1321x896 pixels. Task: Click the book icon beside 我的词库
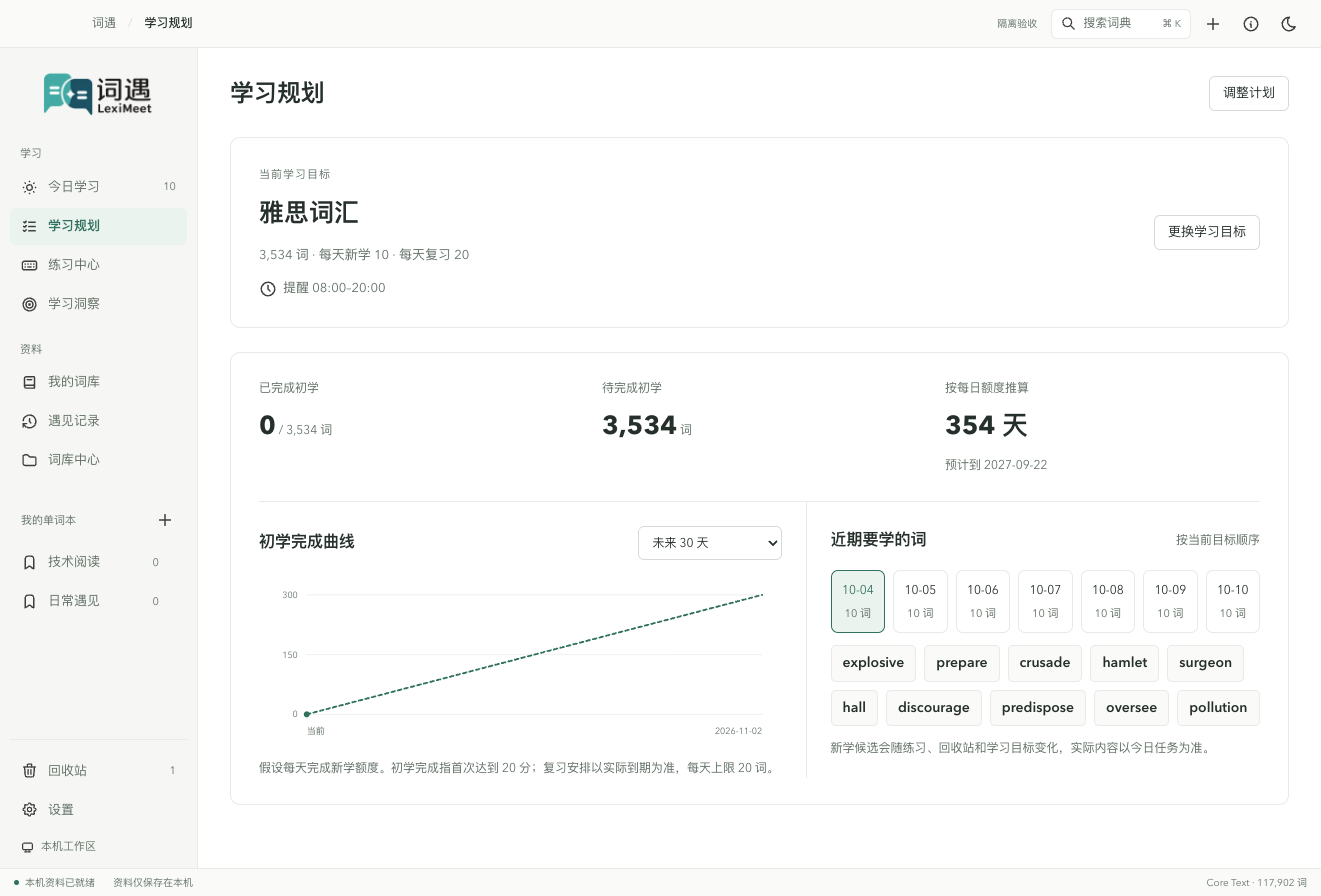click(x=29, y=382)
